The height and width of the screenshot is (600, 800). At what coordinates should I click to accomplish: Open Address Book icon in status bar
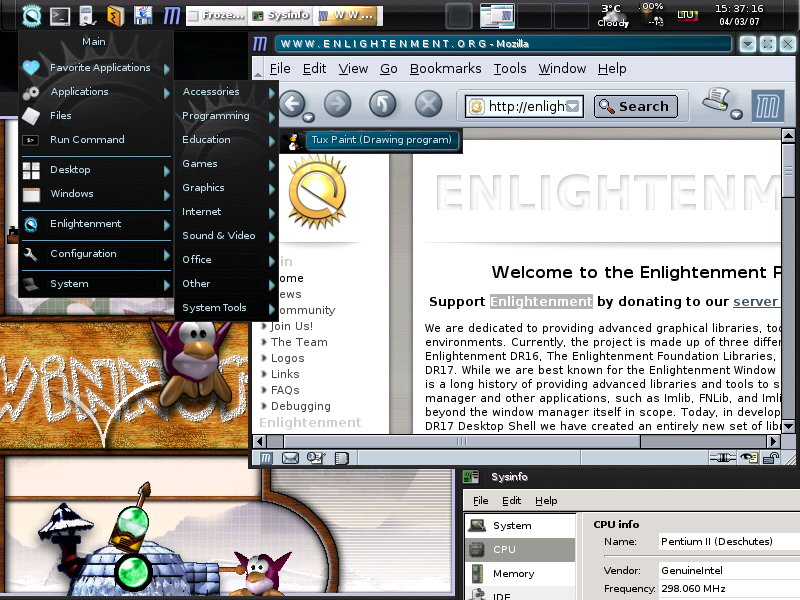point(341,459)
